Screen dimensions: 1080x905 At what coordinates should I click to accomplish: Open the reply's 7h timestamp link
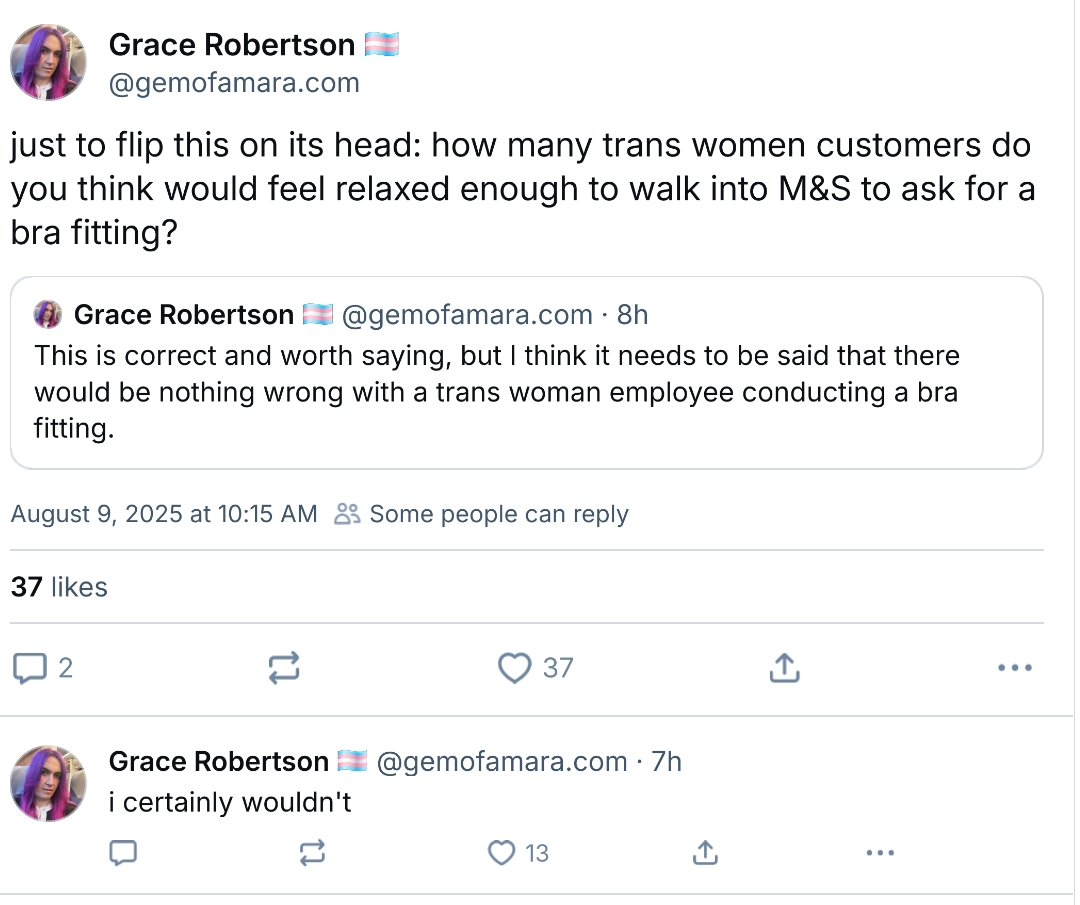coord(666,762)
